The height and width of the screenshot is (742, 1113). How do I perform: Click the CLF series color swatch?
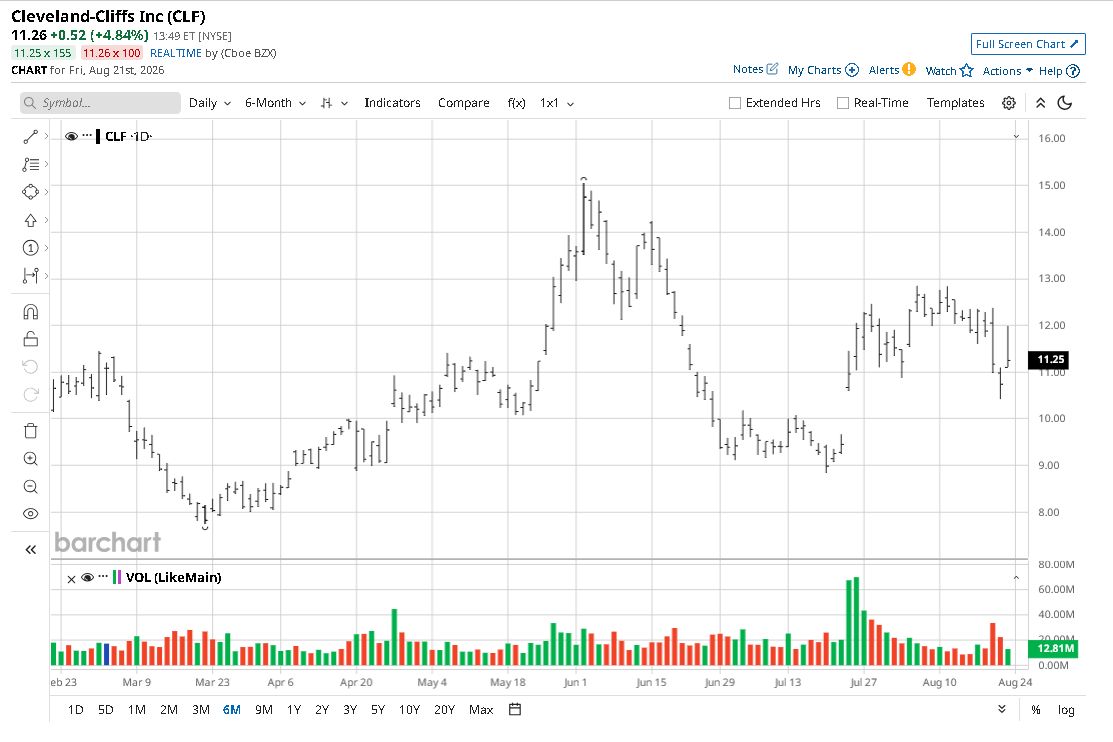[x=98, y=136]
